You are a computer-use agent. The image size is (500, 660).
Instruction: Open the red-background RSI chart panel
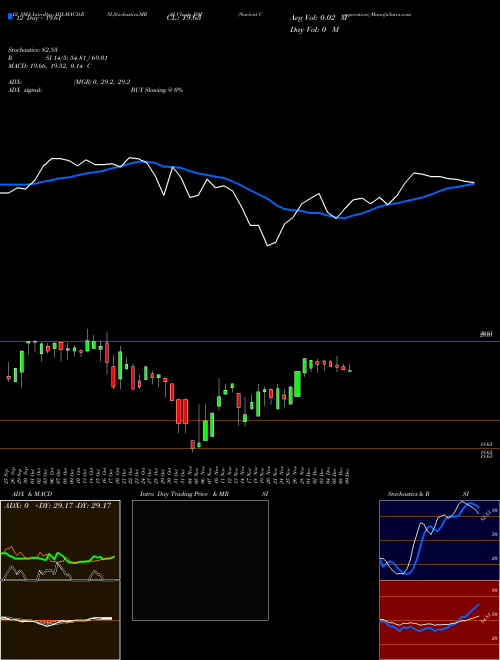click(x=439, y=620)
